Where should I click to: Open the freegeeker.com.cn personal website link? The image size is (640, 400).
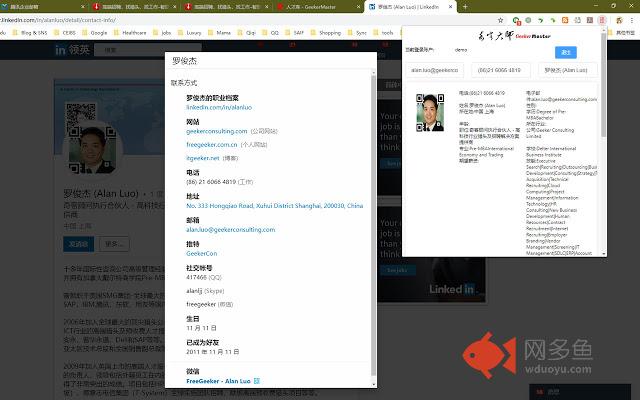[x=211, y=144]
